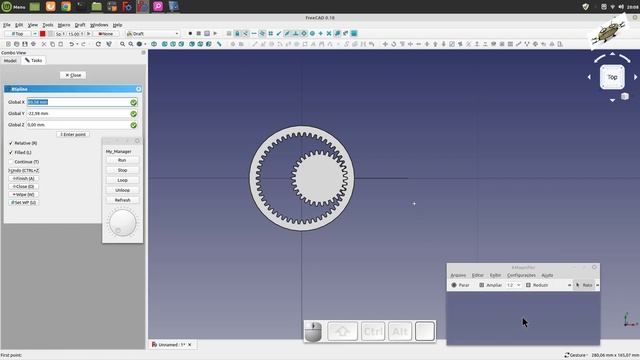Open the Draft workbench selector dropdown

click(x=153, y=33)
